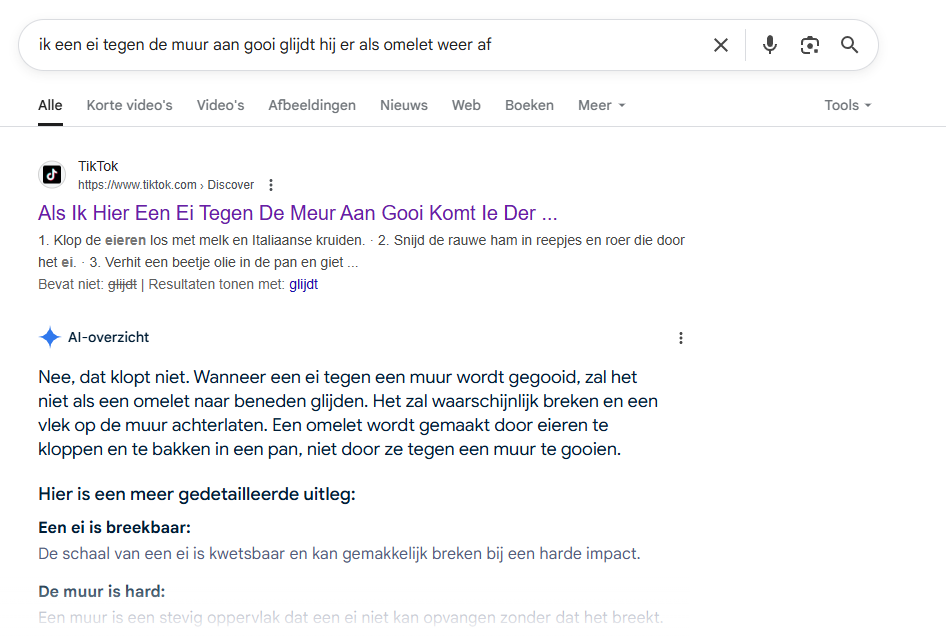Click the 'De muur is hard:' subheading
The image size is (946, 637).
tap(101, 591)
